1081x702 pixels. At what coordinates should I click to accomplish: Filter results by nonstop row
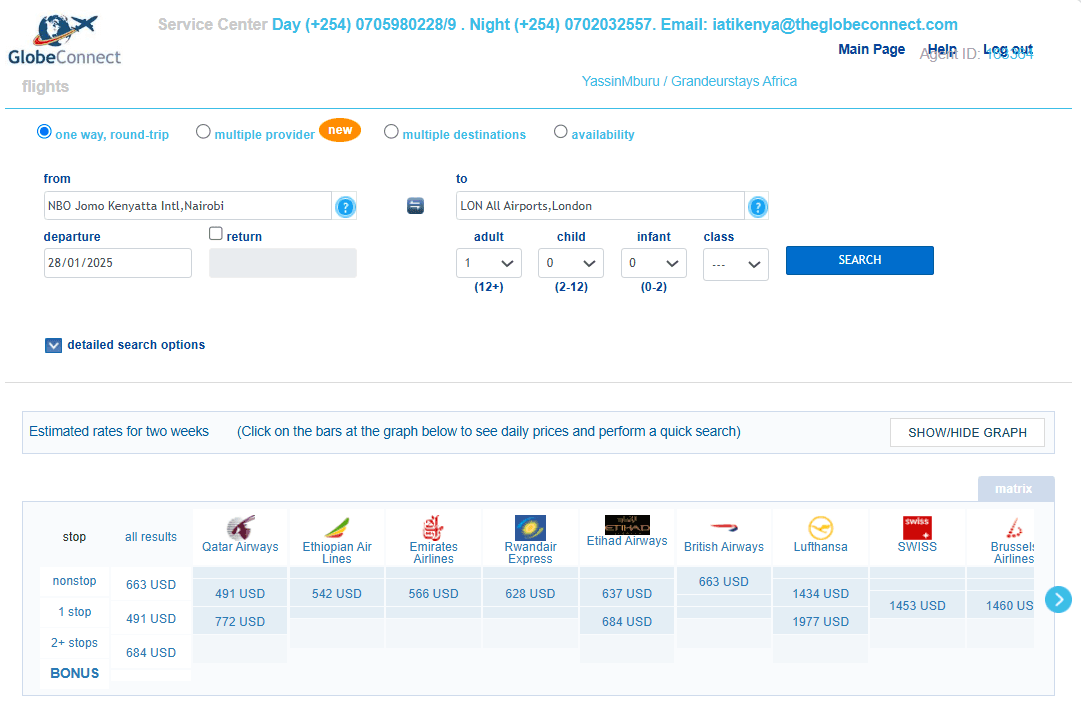74,581
